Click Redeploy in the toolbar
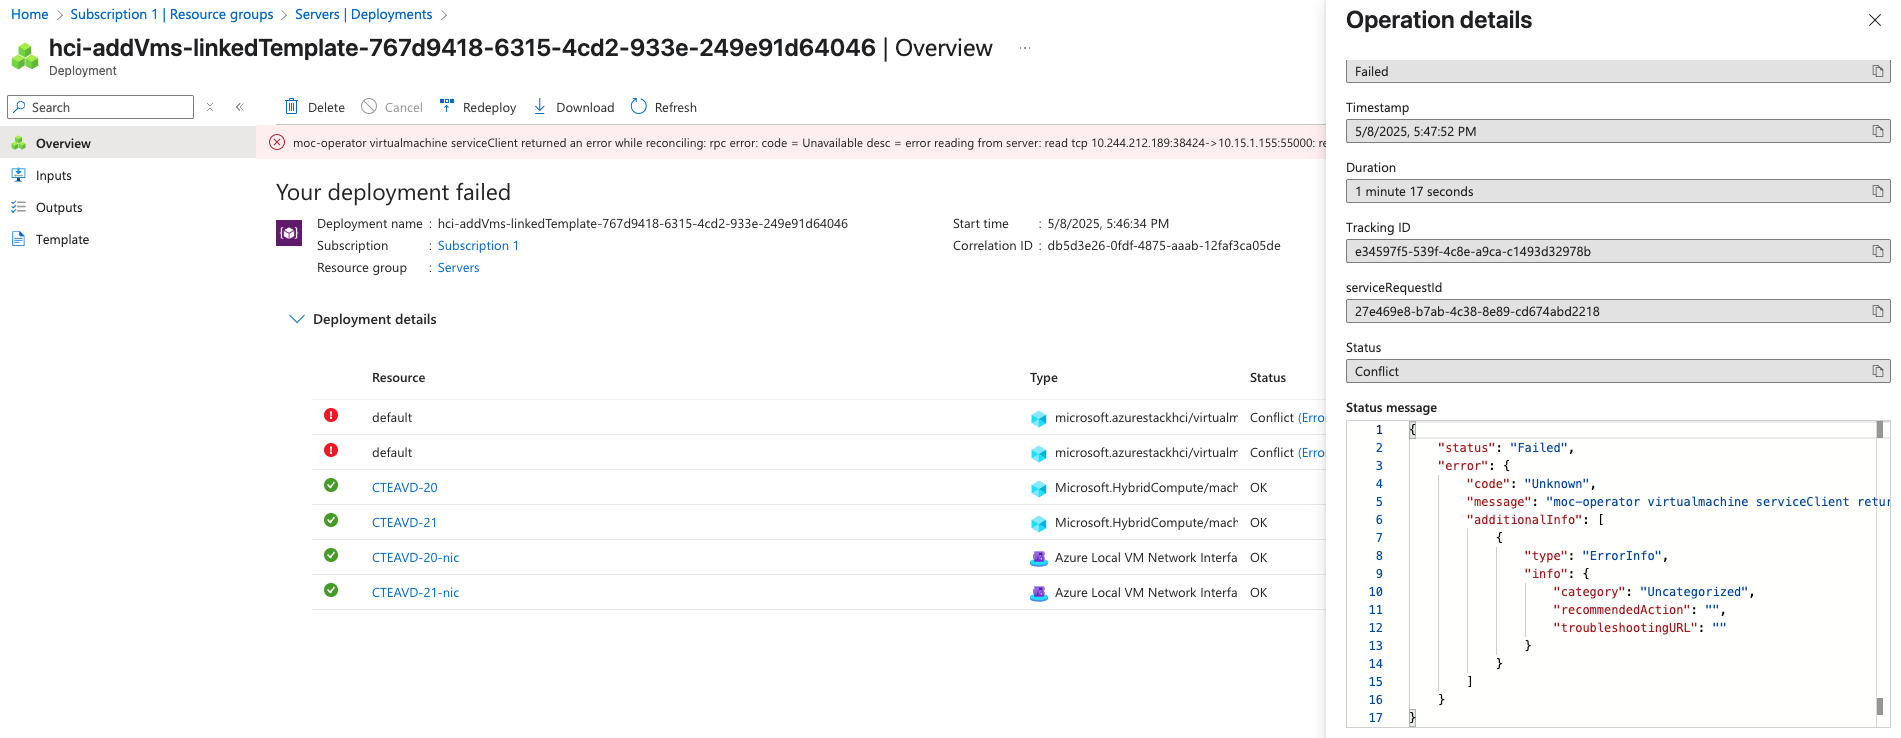1901x738 pixels. point(478,107)
